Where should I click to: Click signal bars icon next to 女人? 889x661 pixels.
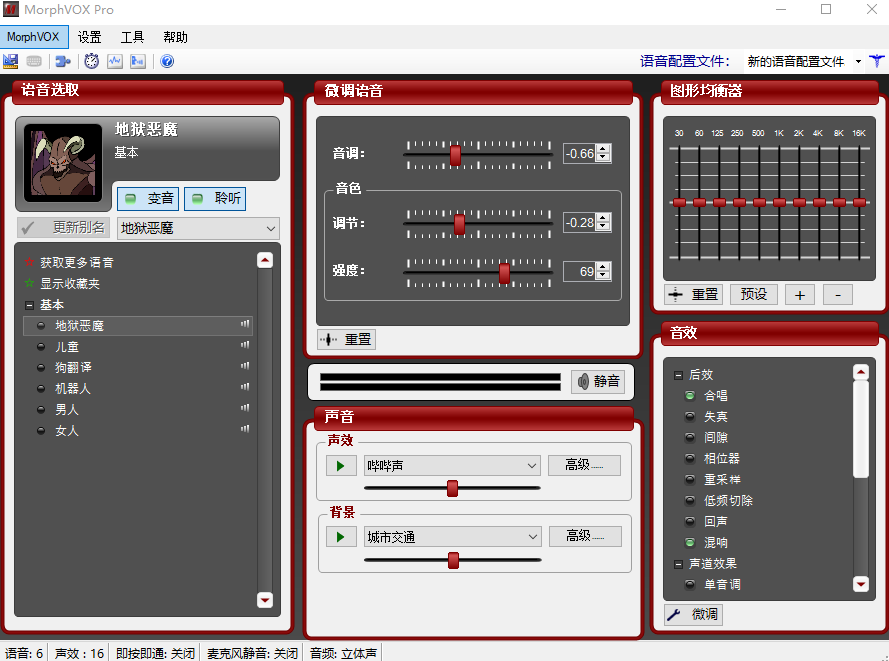[x=245, y=429]
